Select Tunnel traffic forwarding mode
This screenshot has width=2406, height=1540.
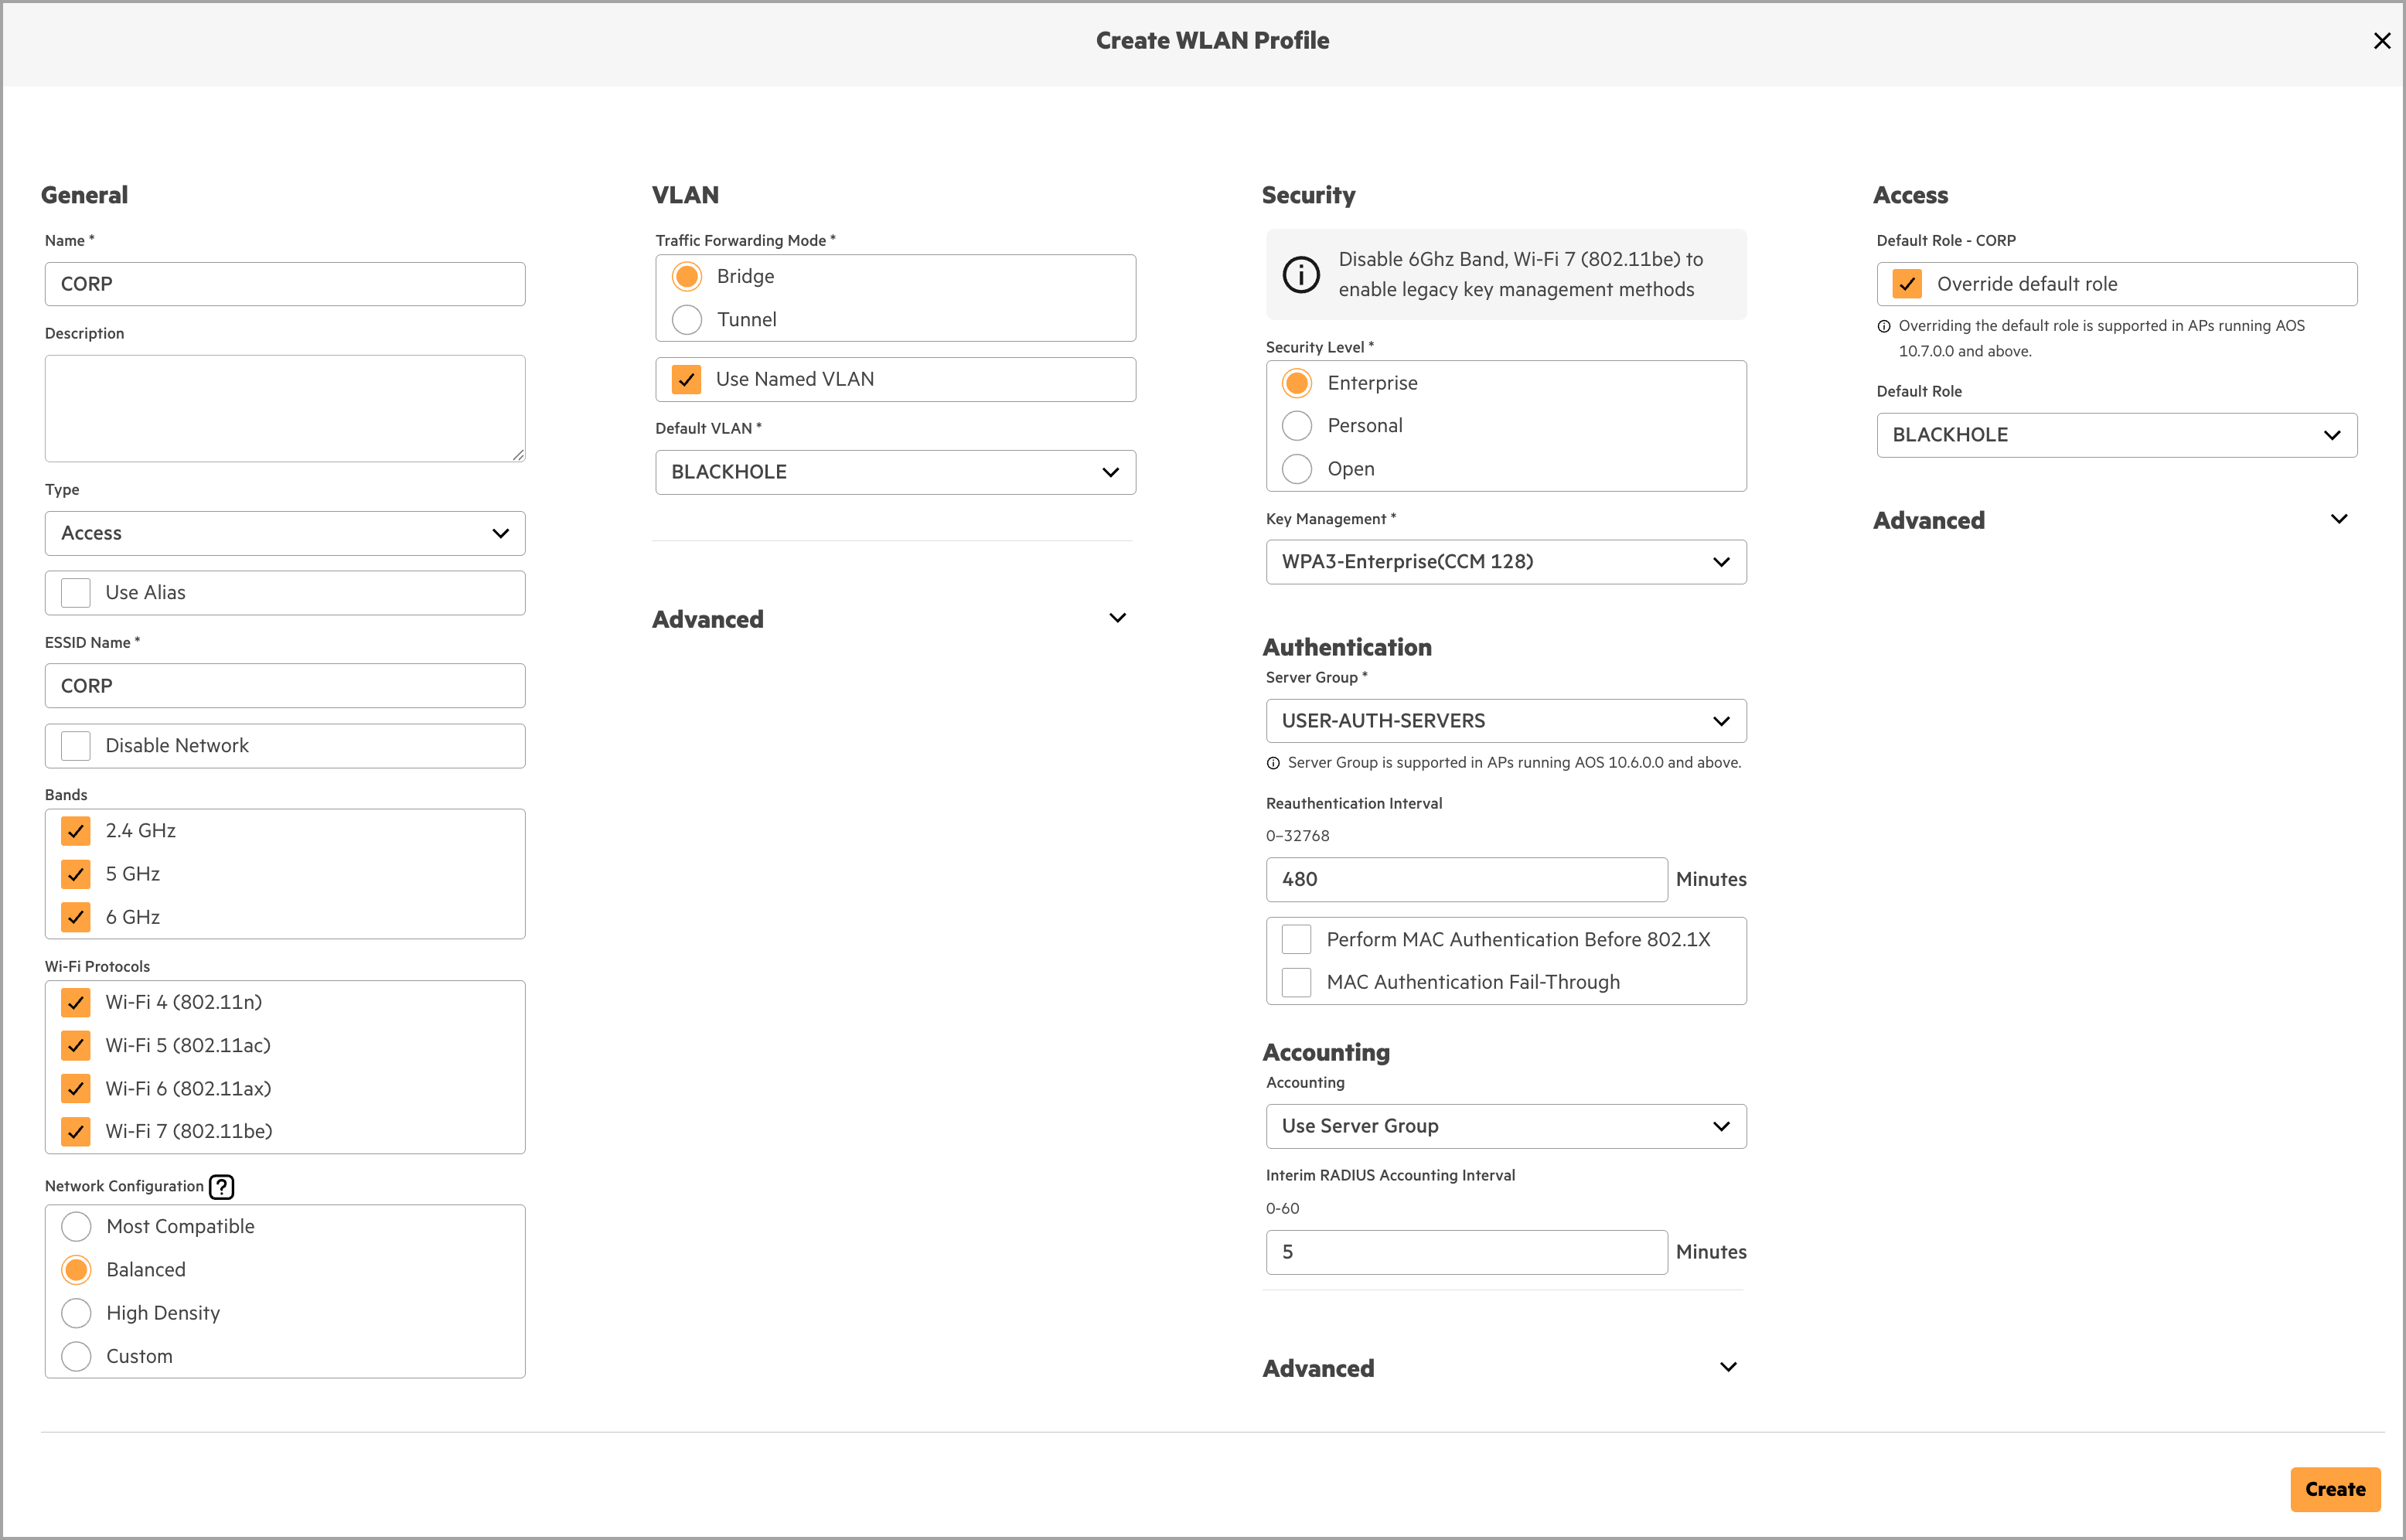coord(687,319)
